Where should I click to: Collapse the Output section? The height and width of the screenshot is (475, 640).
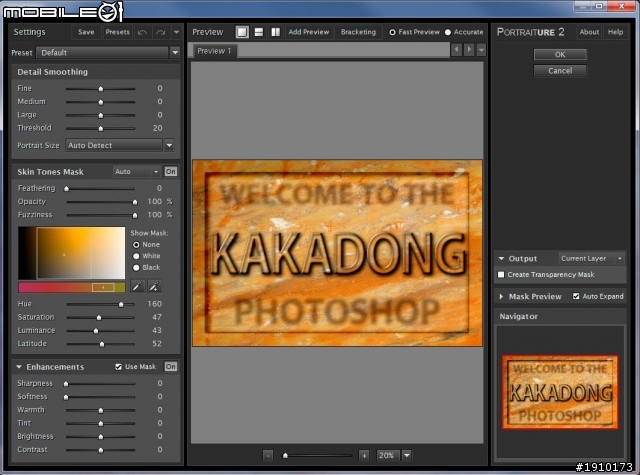(501, 258)
